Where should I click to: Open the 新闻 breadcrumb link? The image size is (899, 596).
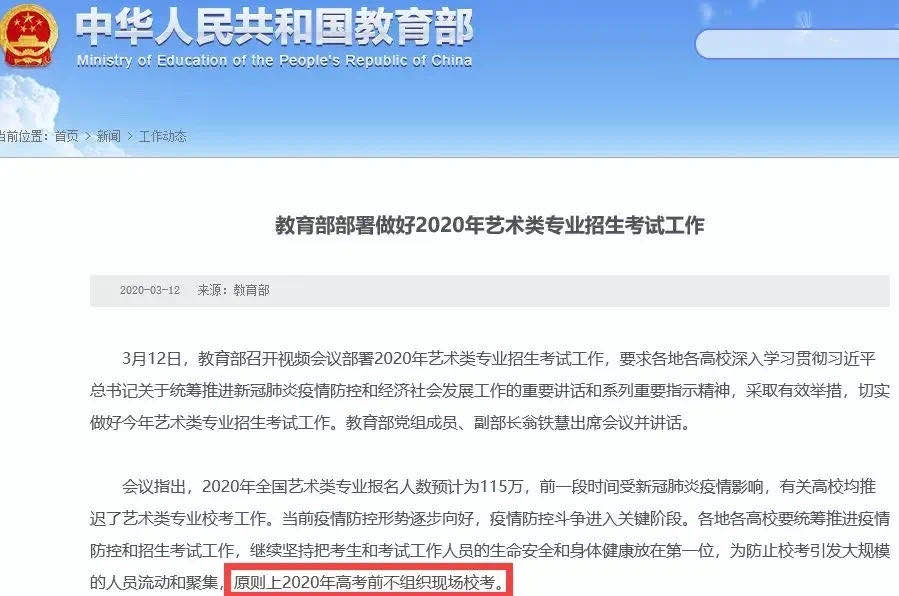click(108, 136)
